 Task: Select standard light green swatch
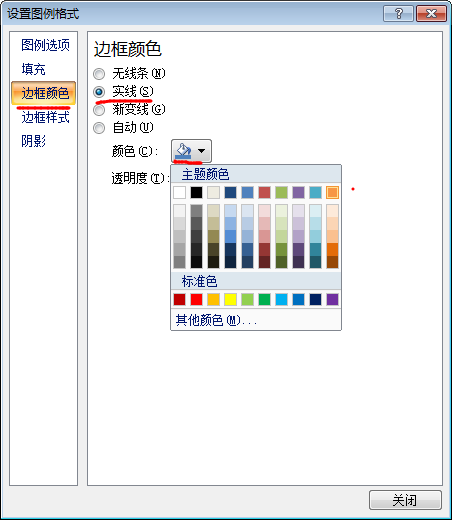[x=247, y=299]
